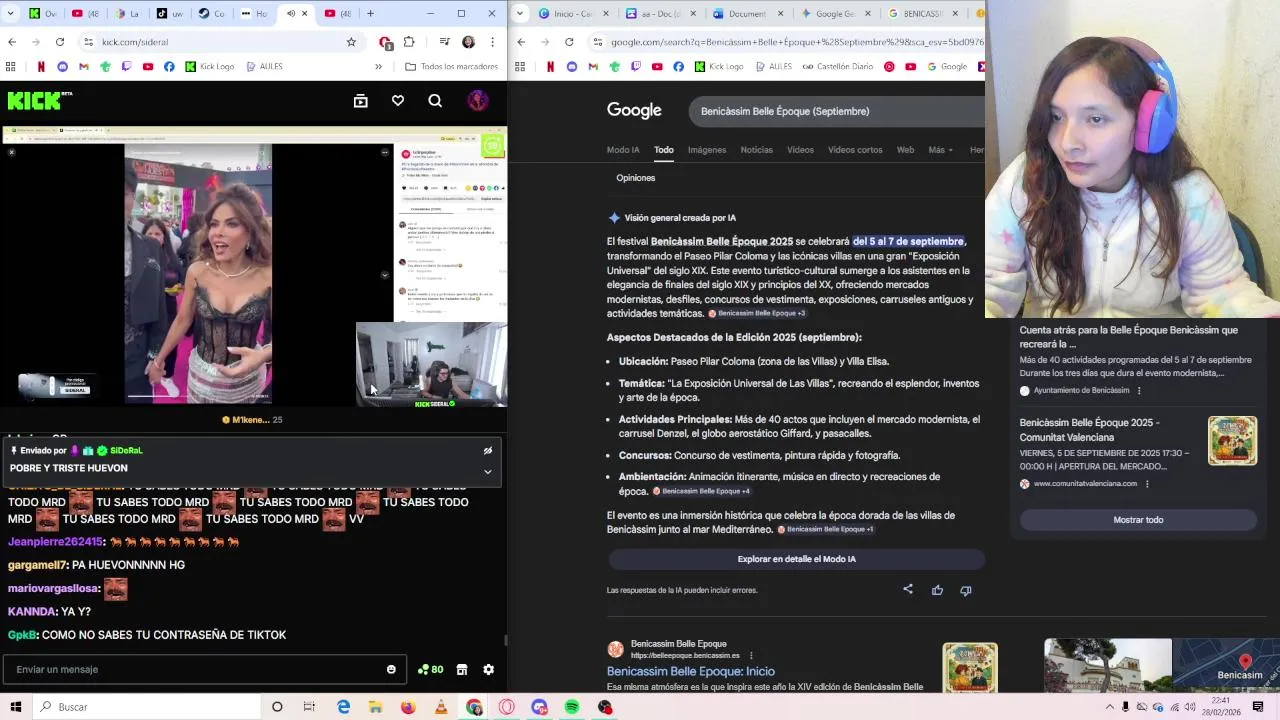Open Todos los marcadores folder
This screenshot has width=1280, height=720.
pos(451,67)
